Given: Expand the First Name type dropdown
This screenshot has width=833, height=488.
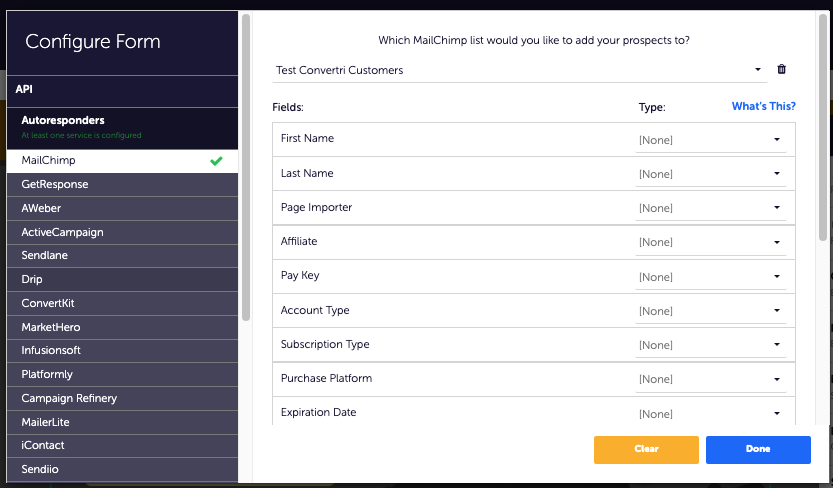Looking at the screenshot, I should pyautogui.click(x=710, y=140).
